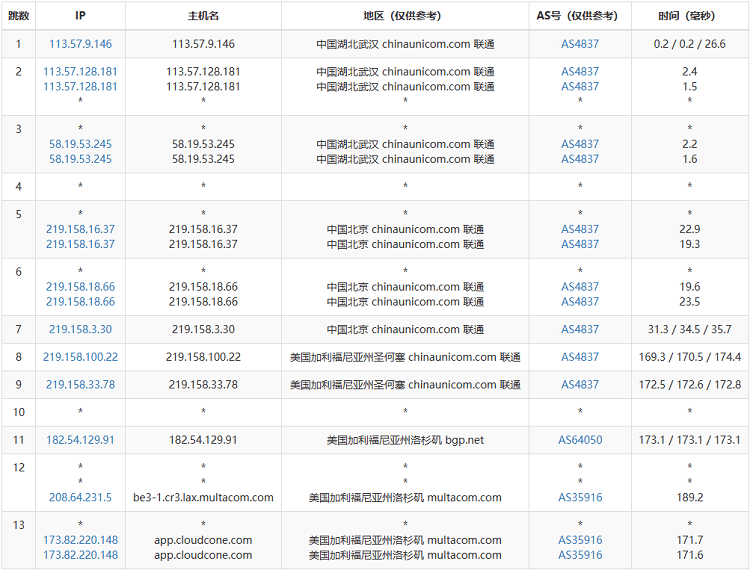Screen dimensions: 750x573
Task: Click the time value 19.6 in hop 6
Action: click(x=690, y=286)
